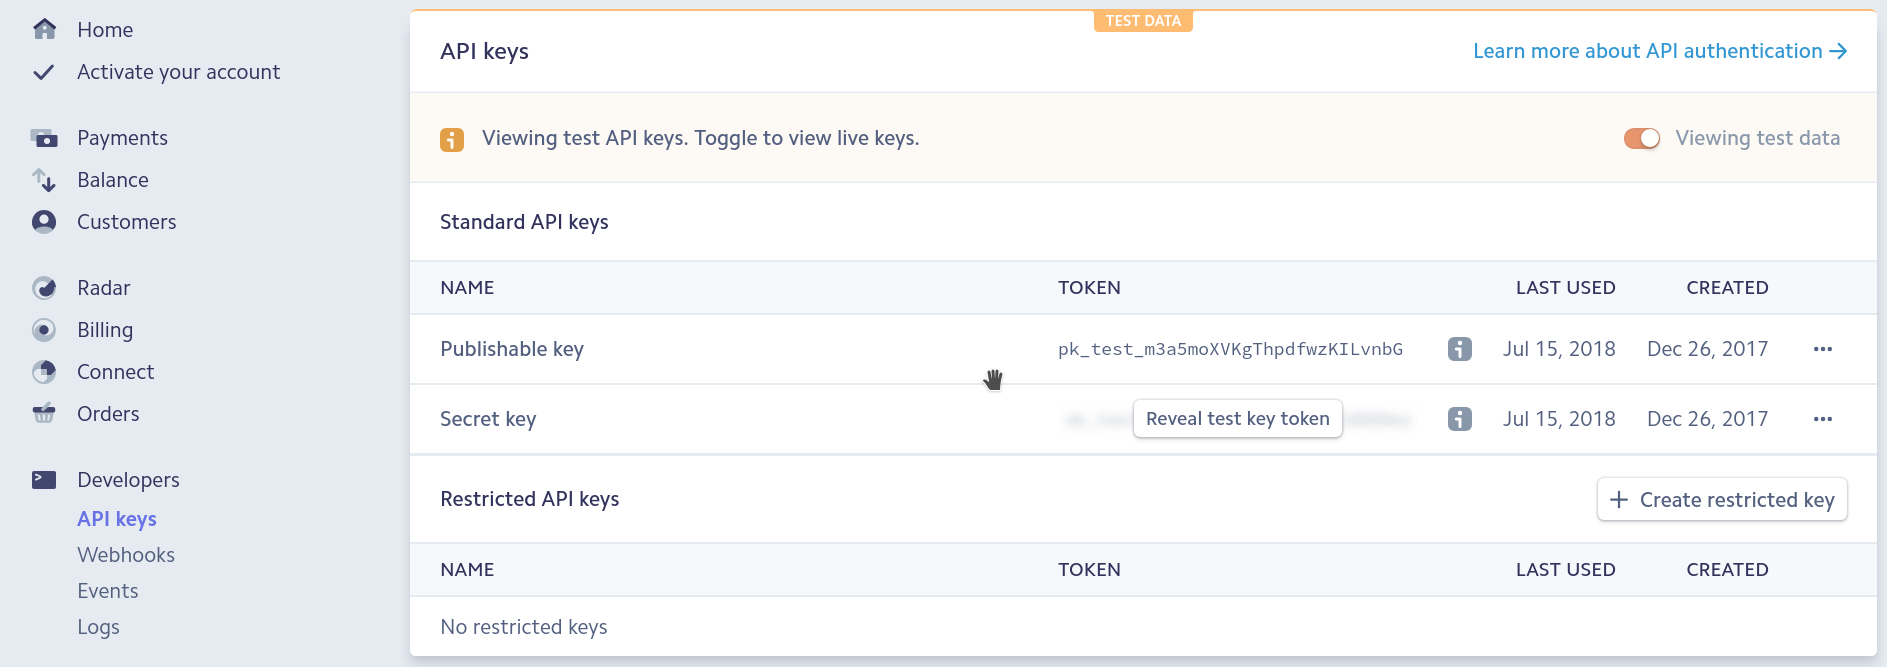Click Create restricted key button
The height and width of the screenshot is (667, 1887).
click(1721, 500)
